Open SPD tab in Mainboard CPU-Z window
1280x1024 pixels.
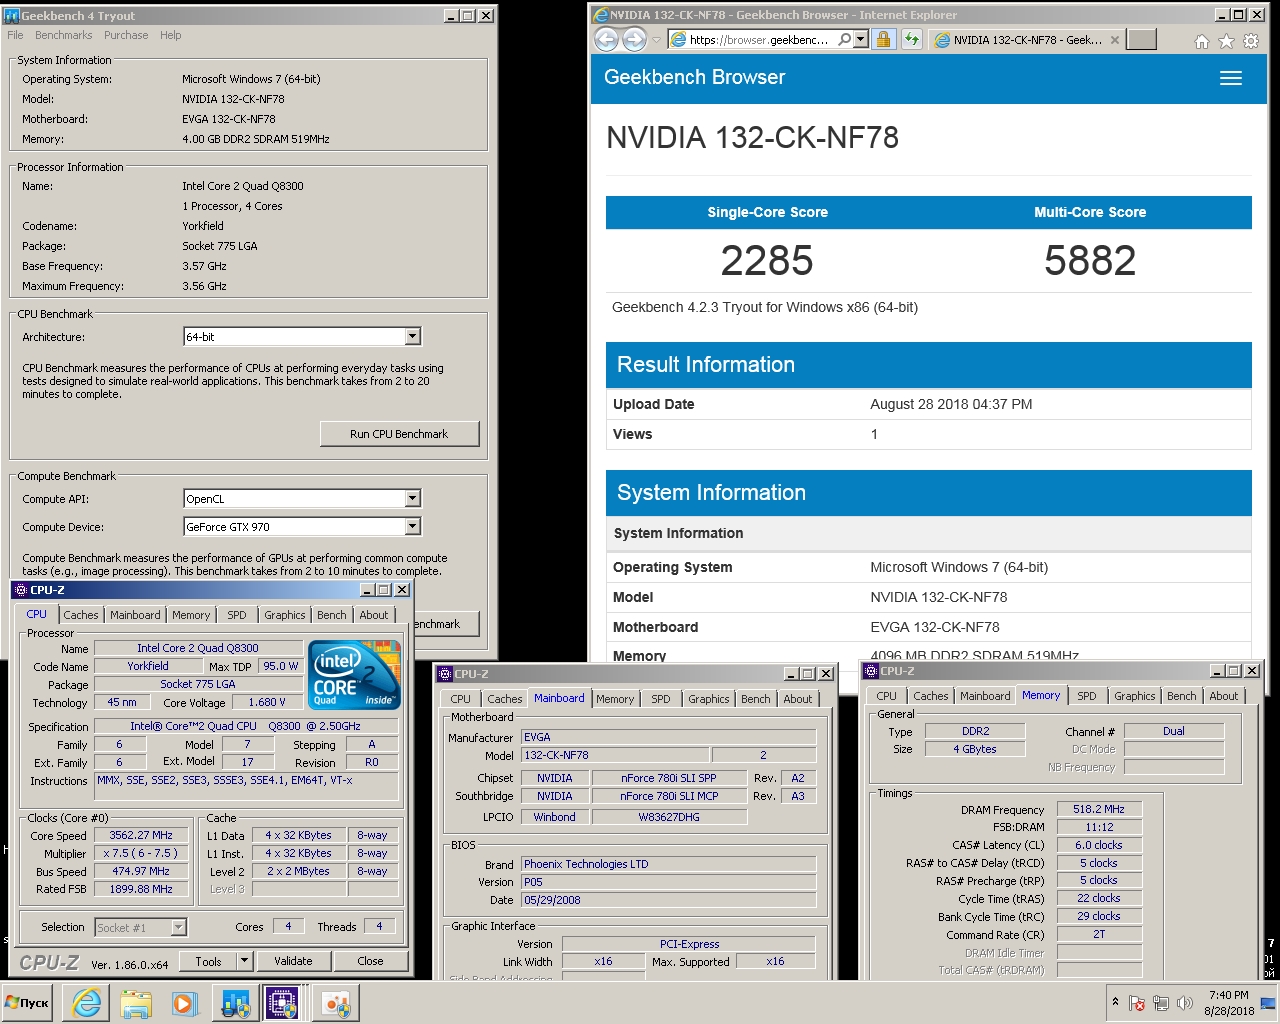coord(661,699)
